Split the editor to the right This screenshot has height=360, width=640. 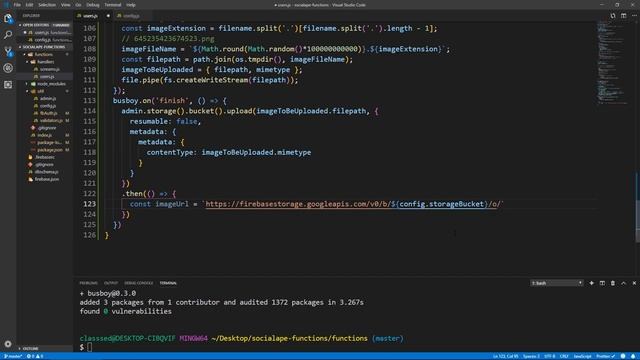point(623,16)
